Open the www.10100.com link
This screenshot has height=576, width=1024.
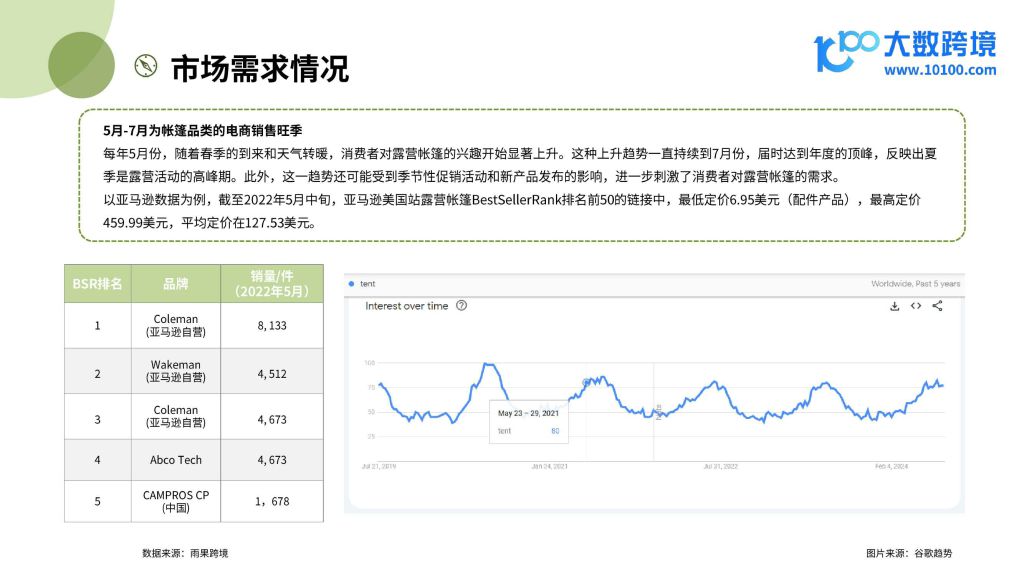(x=940, y=70)
